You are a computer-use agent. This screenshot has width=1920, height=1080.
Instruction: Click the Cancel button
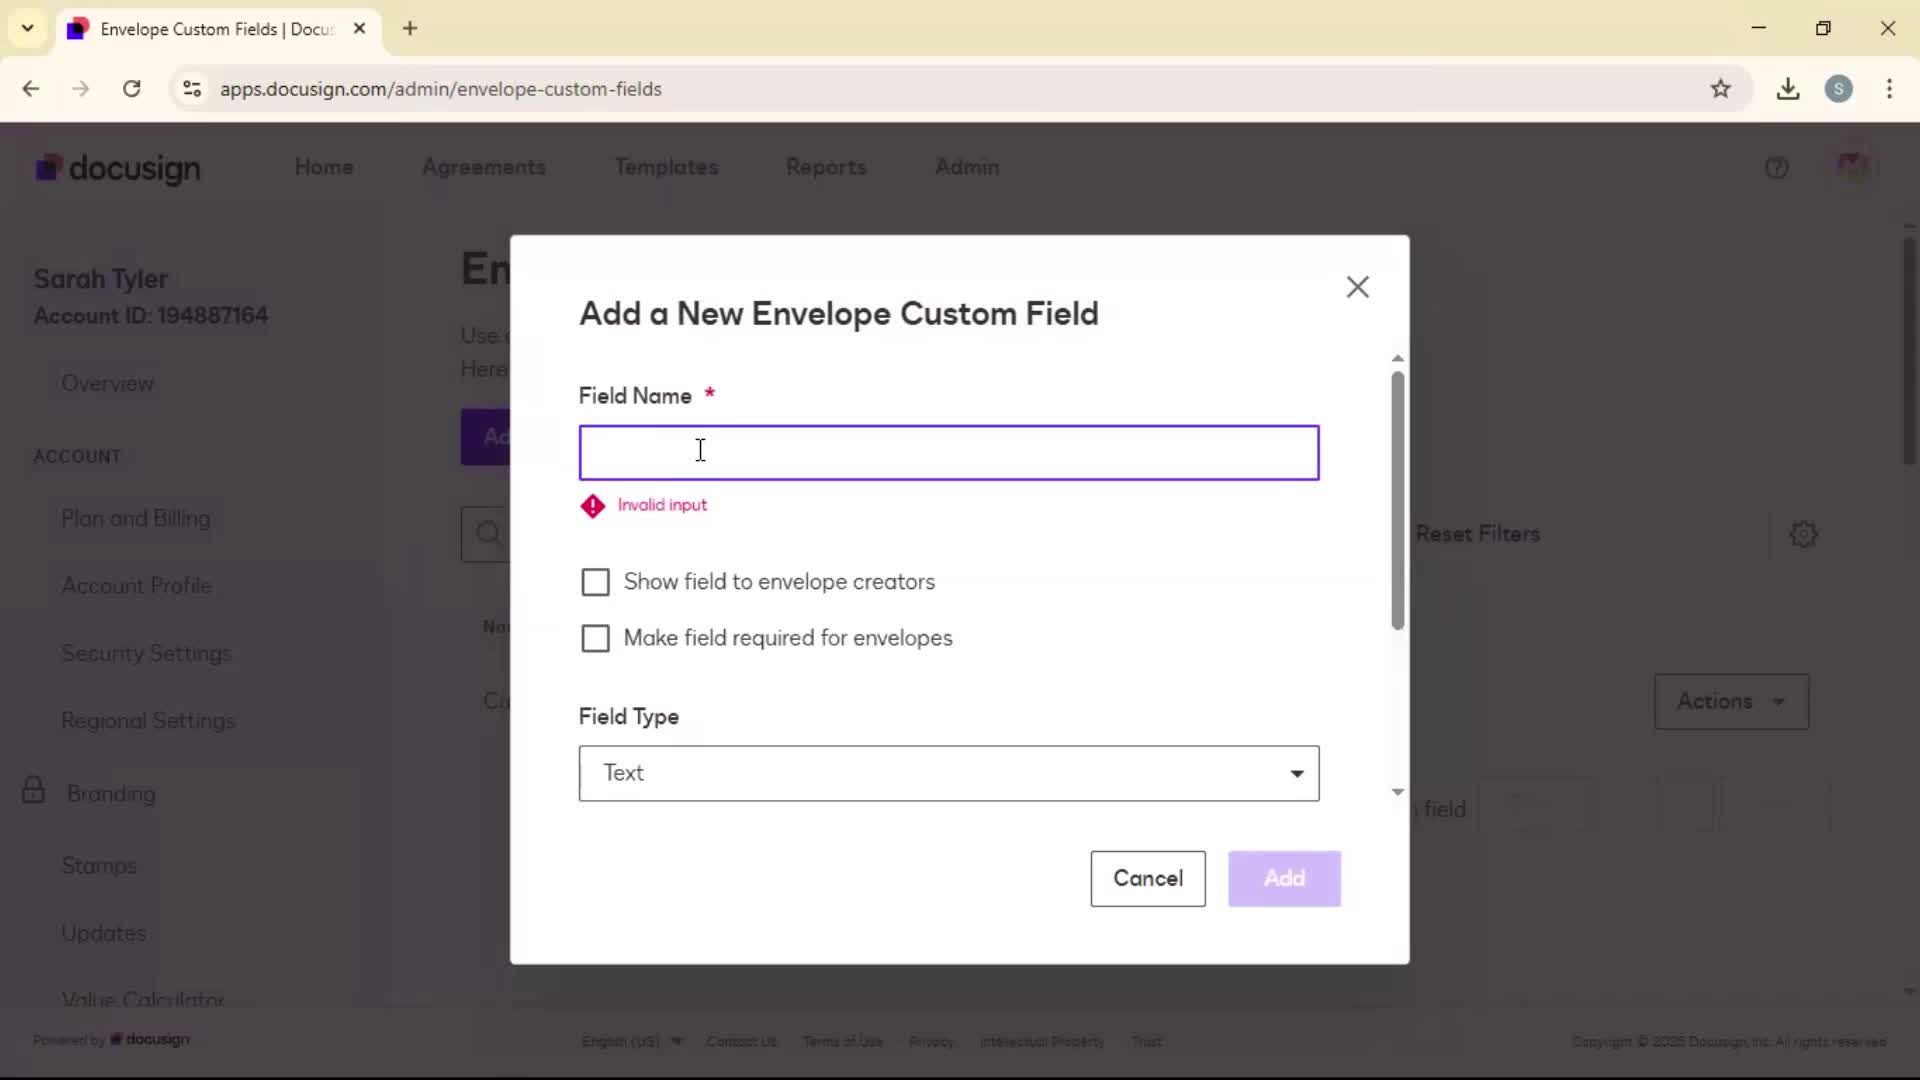click(1148, 878)
